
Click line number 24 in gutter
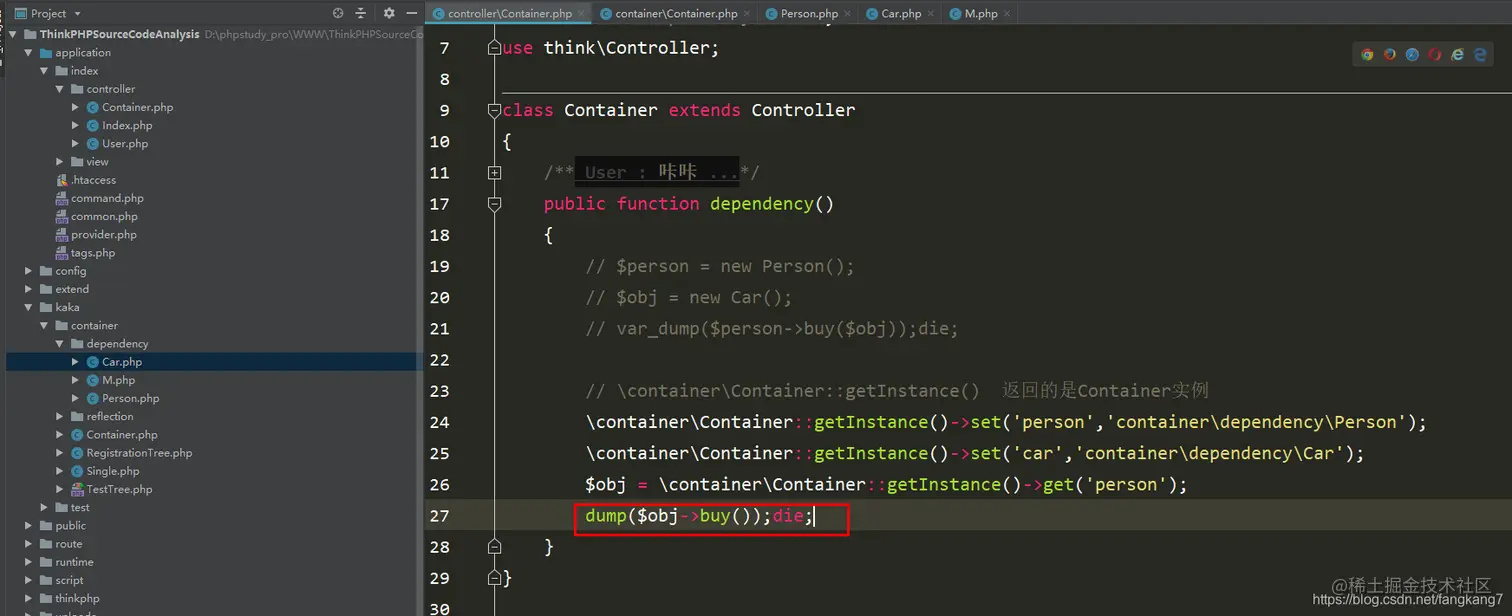tap(439, 422)
